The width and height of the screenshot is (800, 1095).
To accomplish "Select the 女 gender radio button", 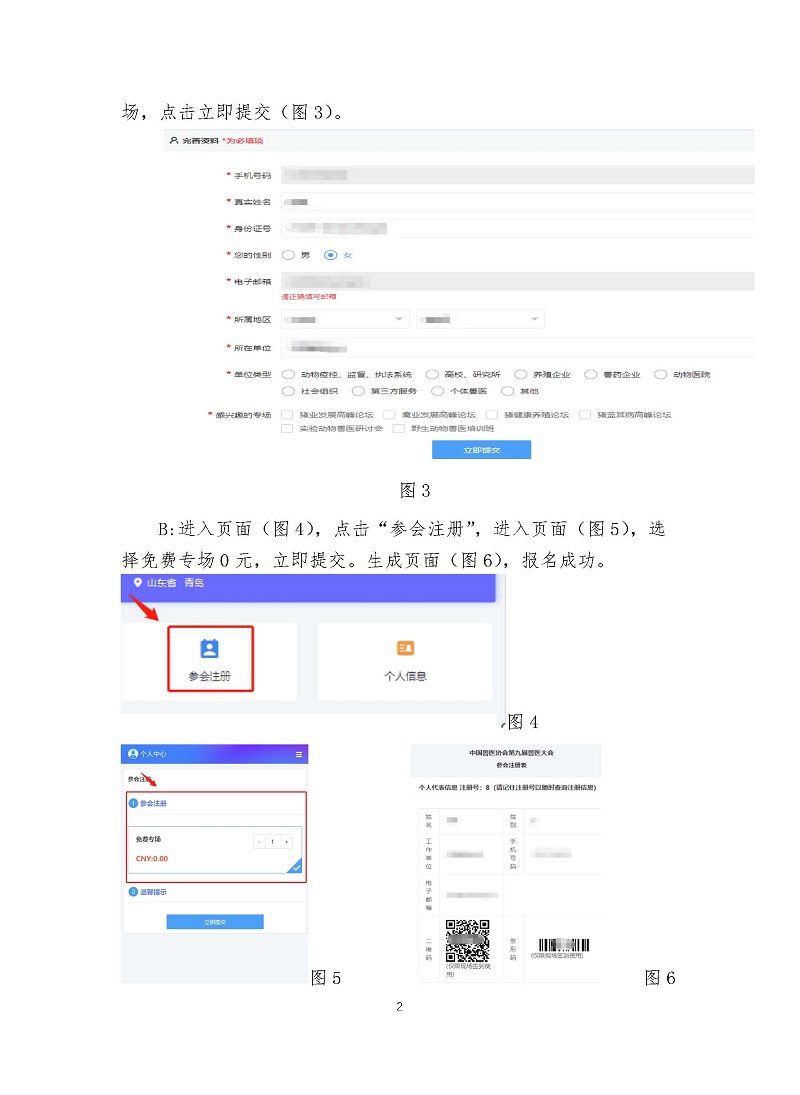I will 330,254.
